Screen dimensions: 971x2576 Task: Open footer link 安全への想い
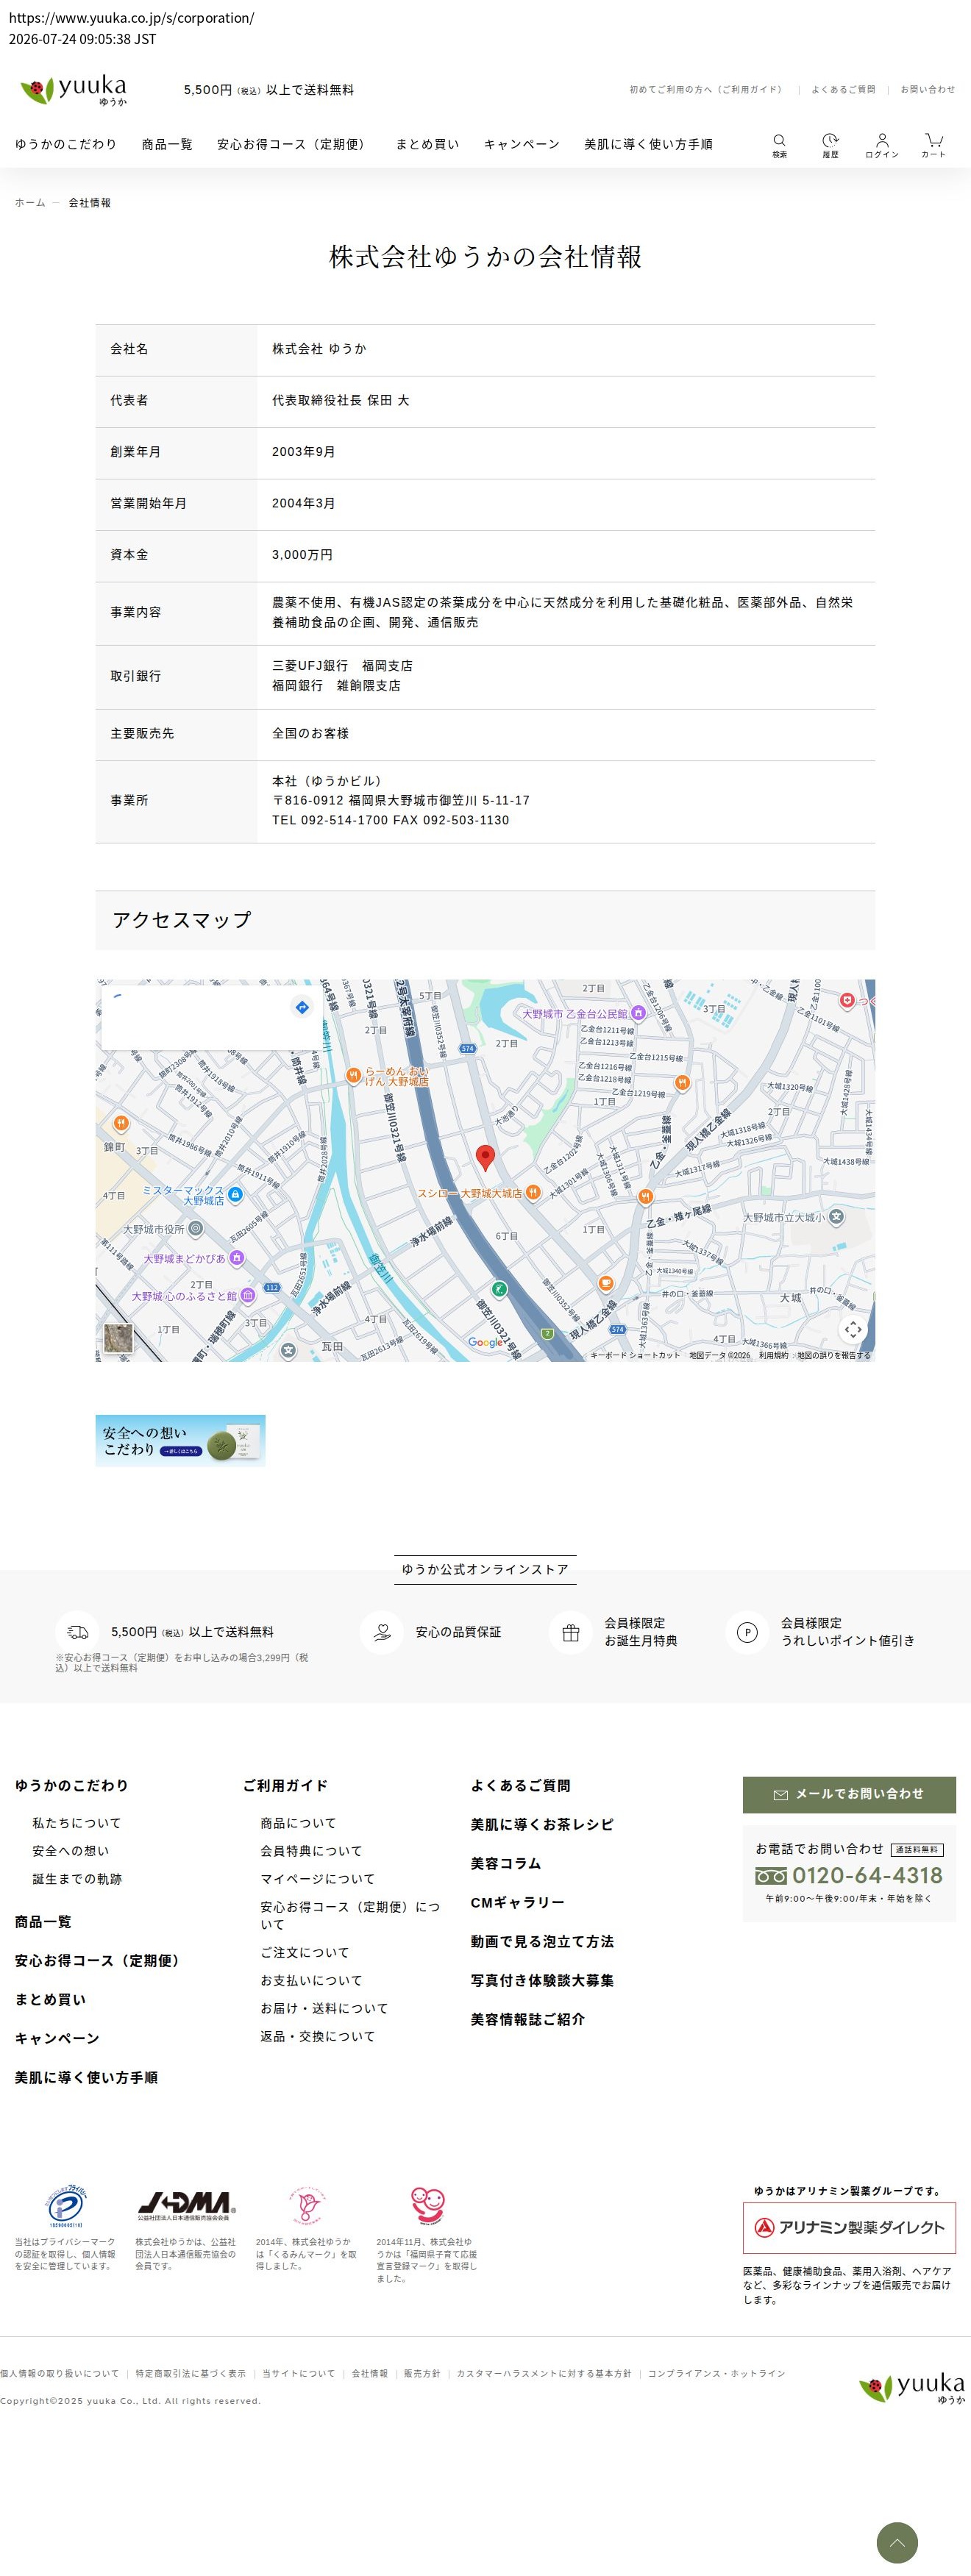click(x=71, y=1851)
